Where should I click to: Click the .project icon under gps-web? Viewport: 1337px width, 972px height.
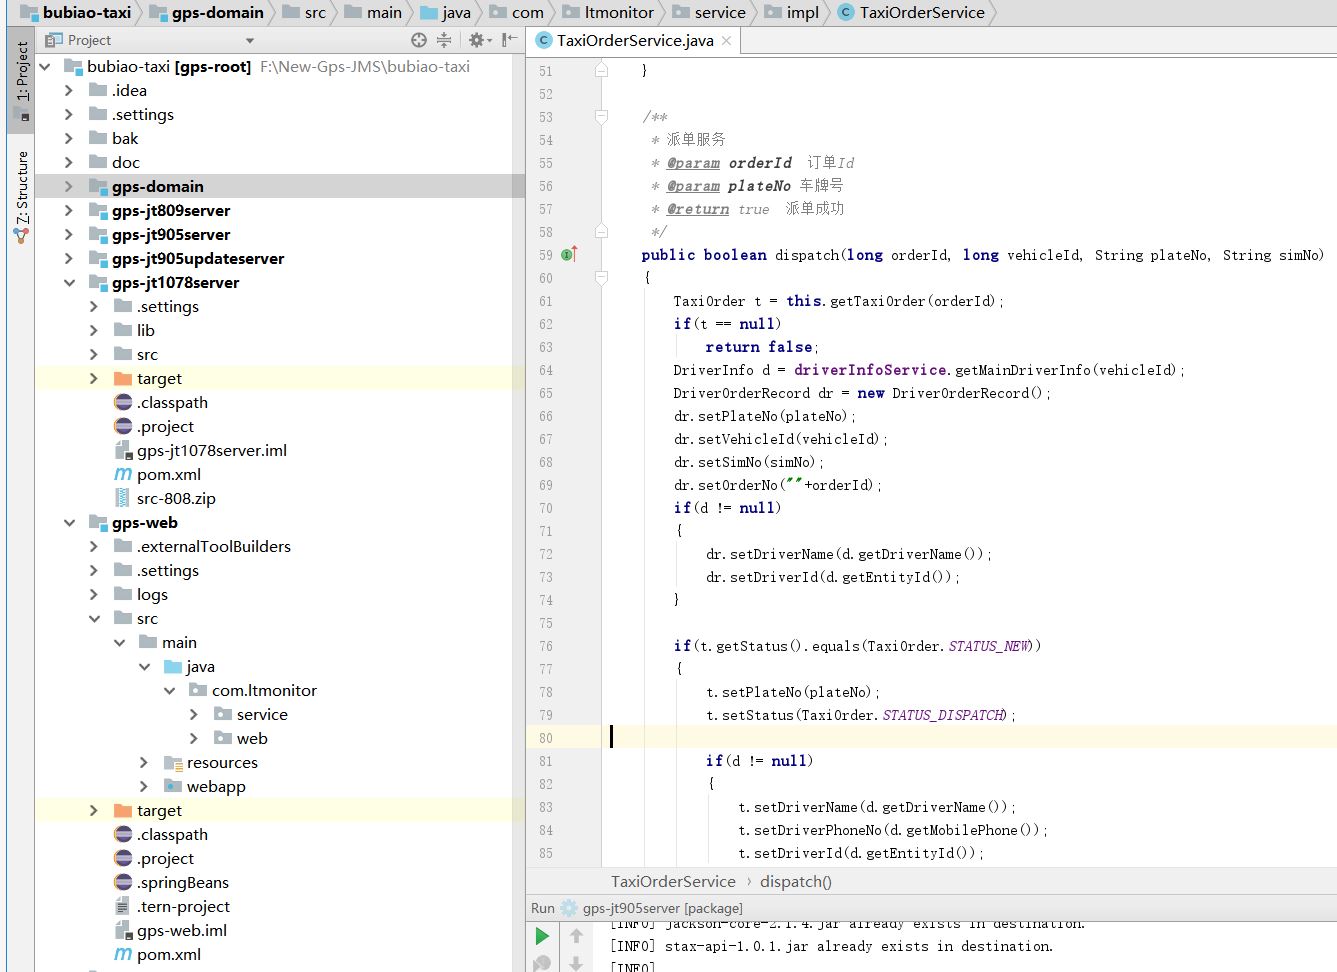click(123, 858)
